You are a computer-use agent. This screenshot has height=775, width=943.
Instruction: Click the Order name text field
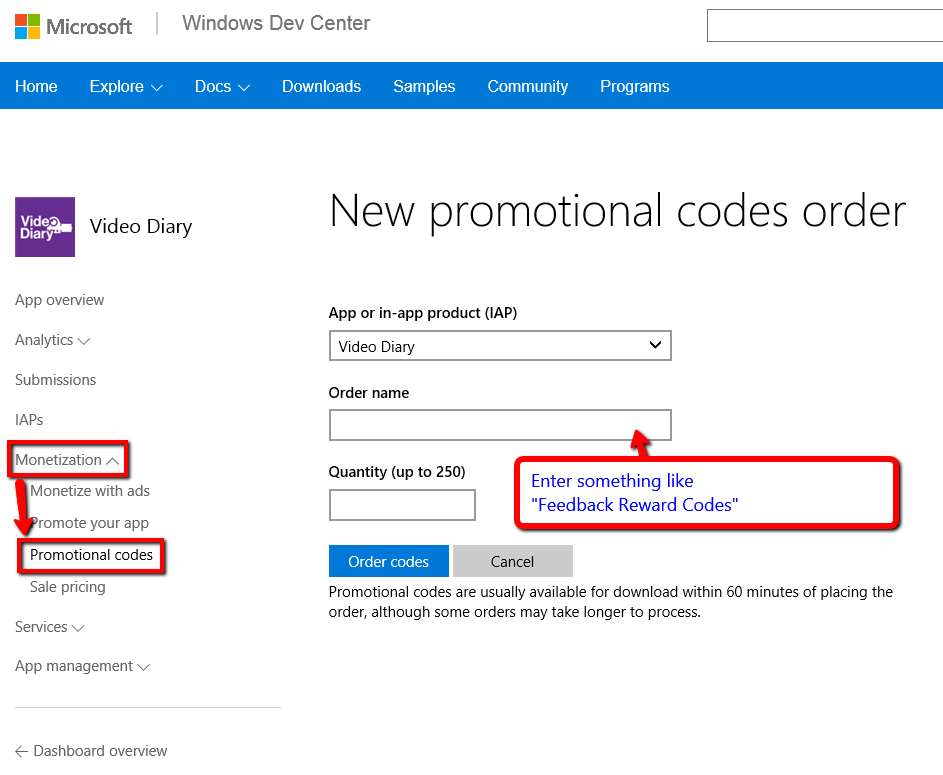499,425
